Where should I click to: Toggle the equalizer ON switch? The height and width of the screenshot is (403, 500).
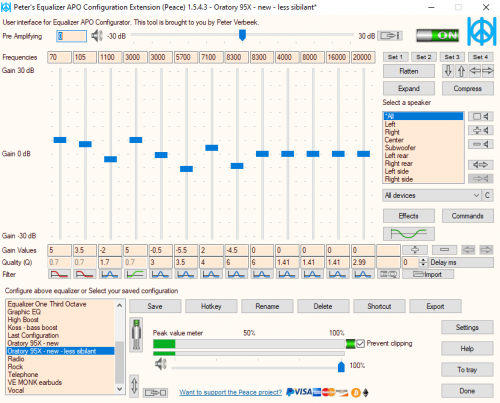[x=438, y=35]
